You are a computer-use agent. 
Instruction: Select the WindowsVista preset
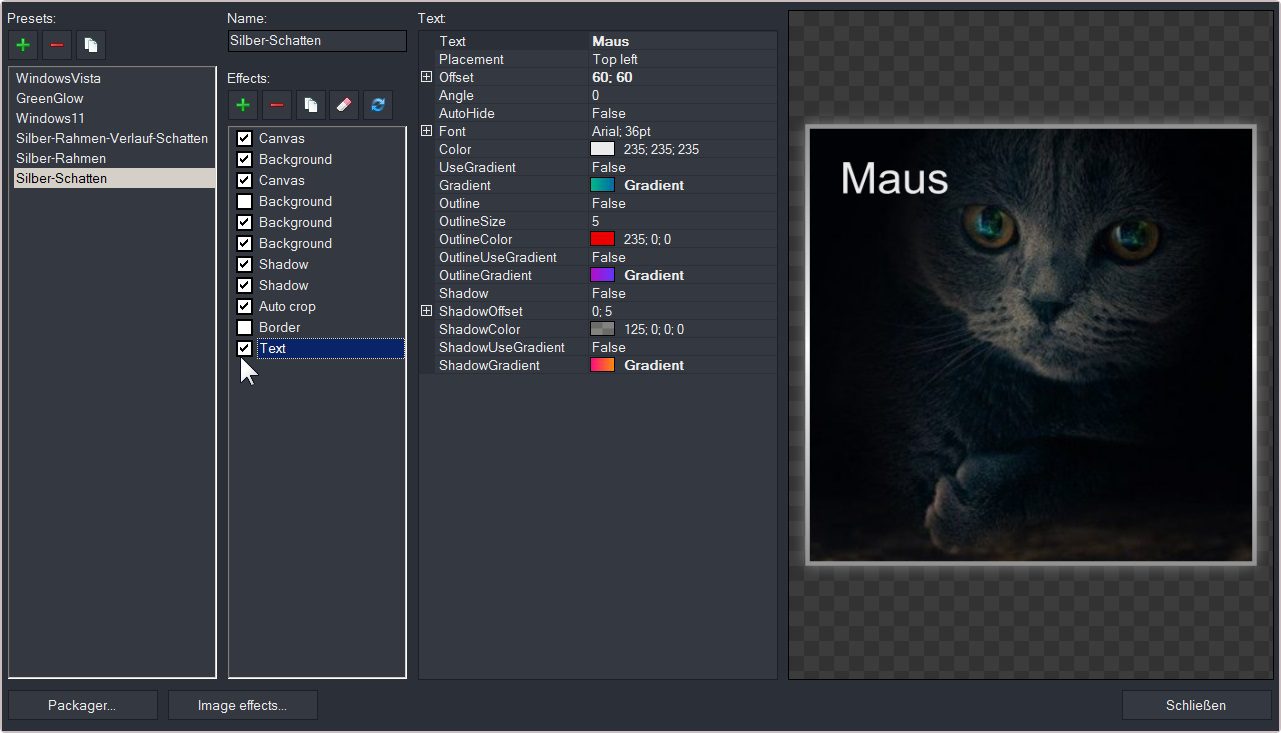(58, 78)
